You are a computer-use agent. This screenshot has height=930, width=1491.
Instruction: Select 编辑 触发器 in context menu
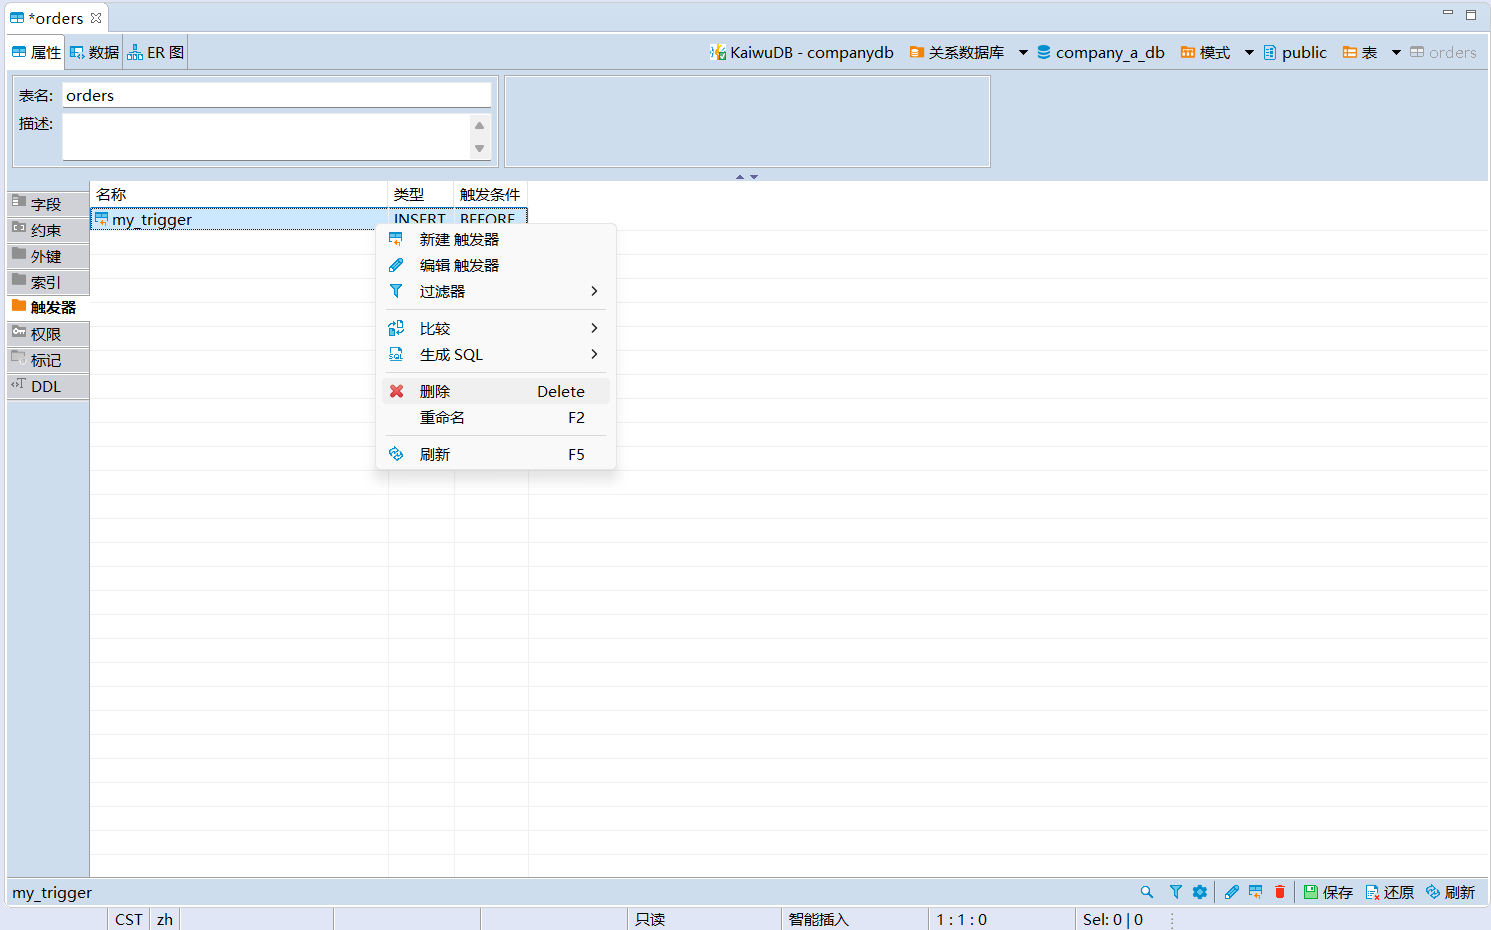pos(459,265)
